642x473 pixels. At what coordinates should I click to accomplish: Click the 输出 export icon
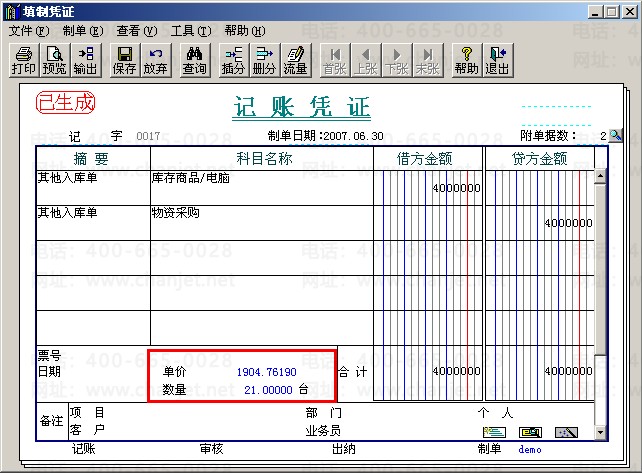pyautogui.click(x=86, y=60)
